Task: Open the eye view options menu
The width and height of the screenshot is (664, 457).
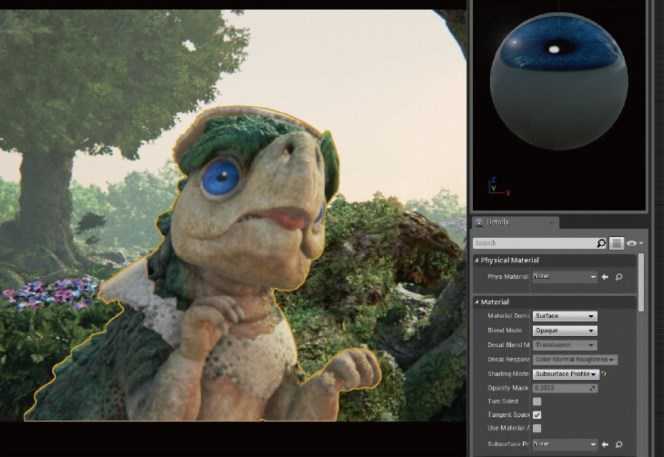Action: [x=634, y=243]
